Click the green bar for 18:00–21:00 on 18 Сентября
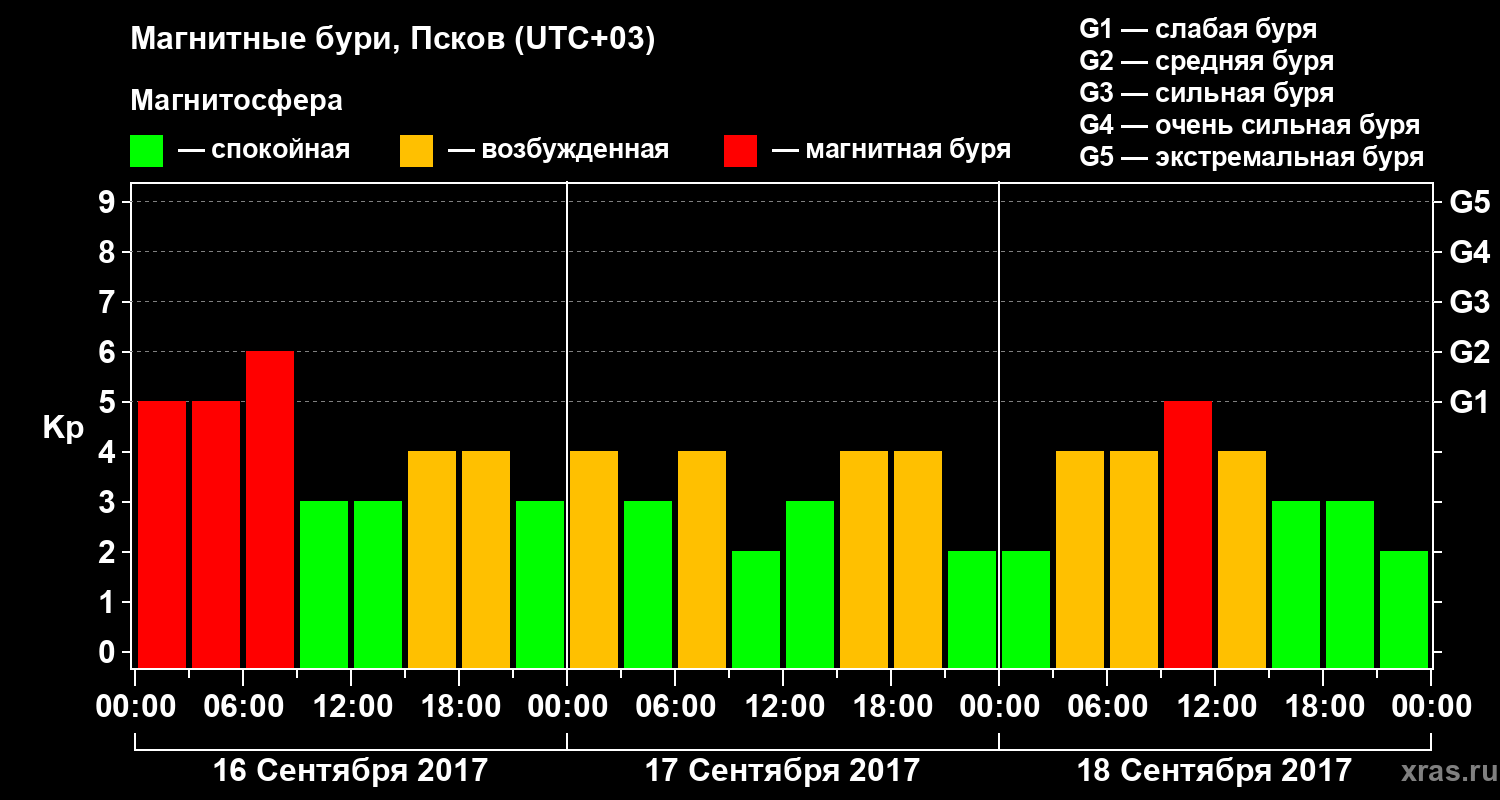1500x800 pixels. point(1350,585)
